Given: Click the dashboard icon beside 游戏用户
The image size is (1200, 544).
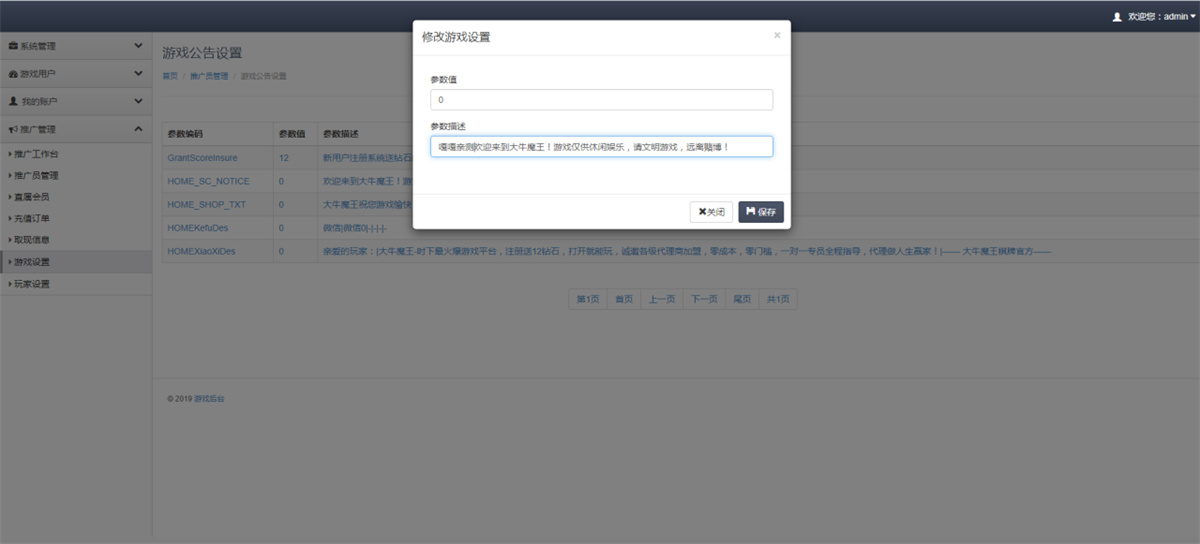Looking at the screenshot, I should coord(13,74).
